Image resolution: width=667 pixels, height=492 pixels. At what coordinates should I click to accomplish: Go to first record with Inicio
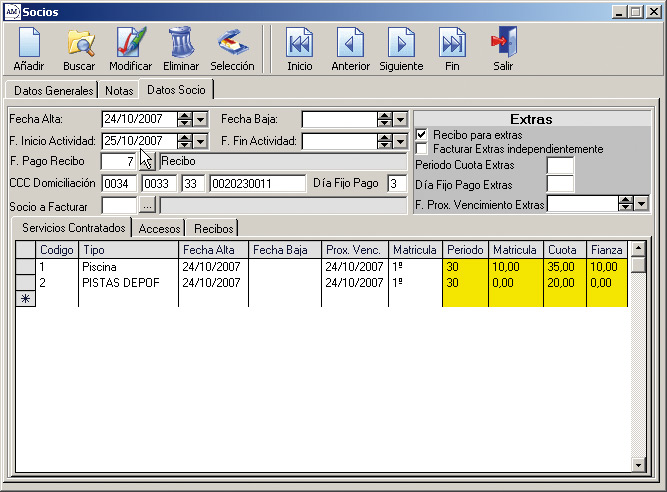pyautogui.click(x=299, y=43)
